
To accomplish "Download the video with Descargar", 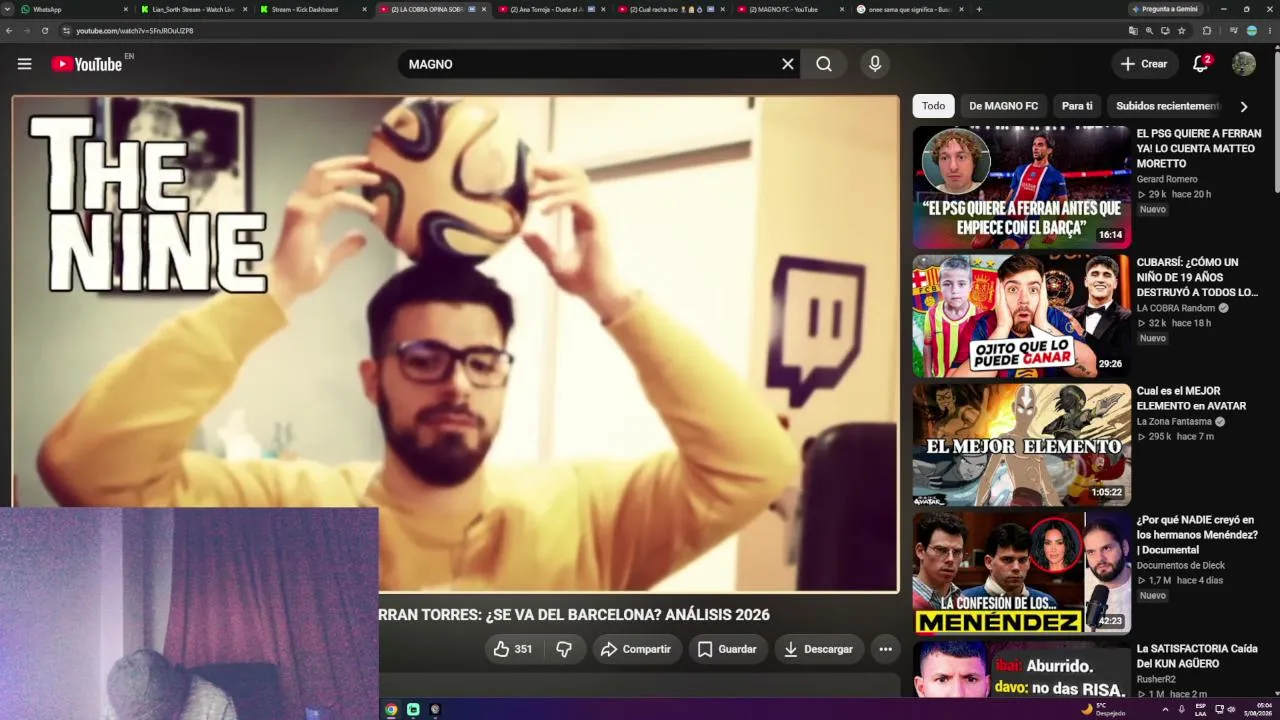I will pyautogui.click(x=818, y=649).
